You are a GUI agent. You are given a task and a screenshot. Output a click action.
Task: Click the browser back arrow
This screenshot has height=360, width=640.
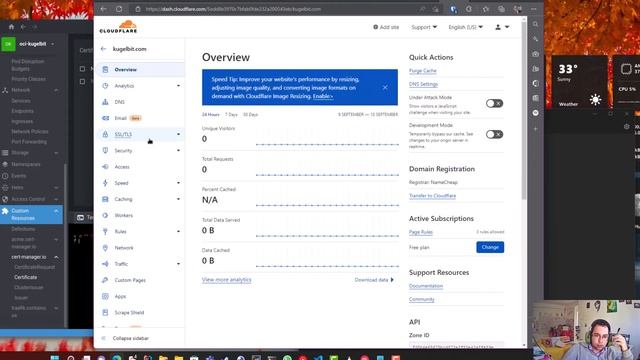point(104,9)
